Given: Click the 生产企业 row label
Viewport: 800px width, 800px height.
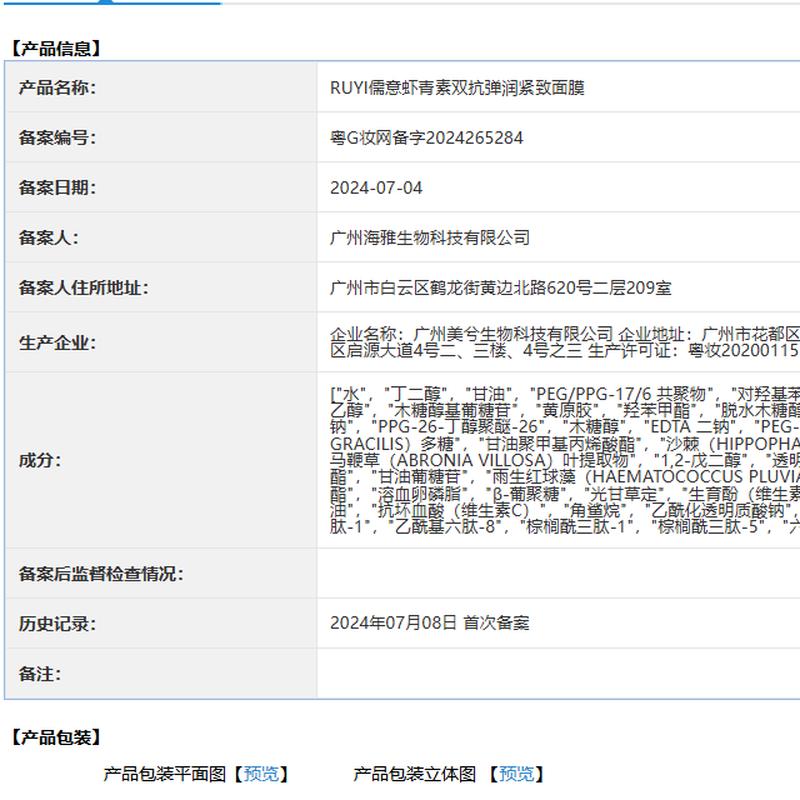Looking at the screenshot, I should tap(57, 343).
